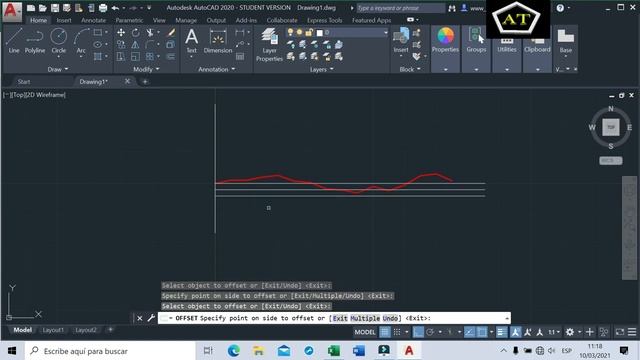Image resolution: width=640 pixels, height=360 pixels.
Task: Select the Dimension tool
Action: [218, 41]
